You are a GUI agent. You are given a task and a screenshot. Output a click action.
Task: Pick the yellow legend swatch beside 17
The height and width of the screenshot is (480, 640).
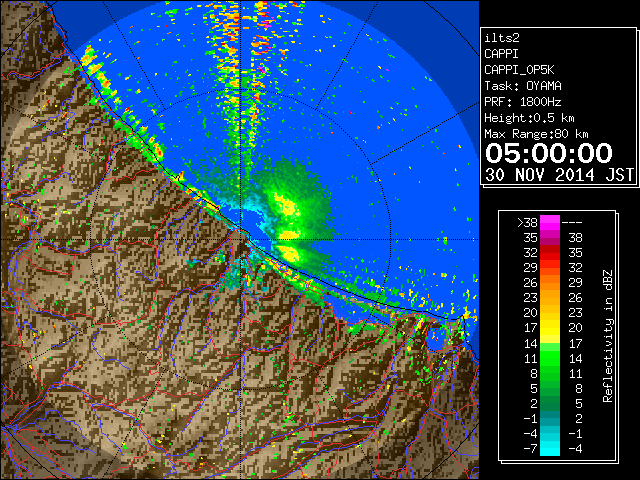click(550, 328)
